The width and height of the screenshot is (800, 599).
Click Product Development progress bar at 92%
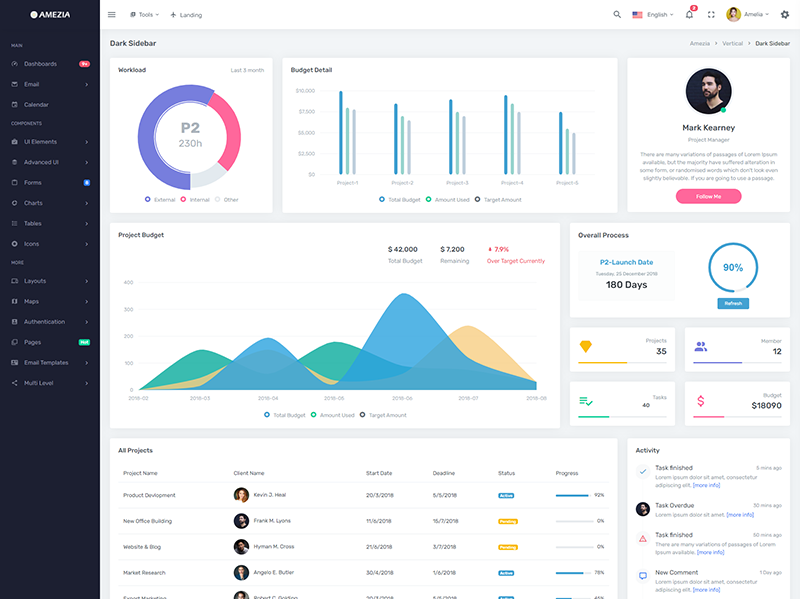click(x=572, y=495)
